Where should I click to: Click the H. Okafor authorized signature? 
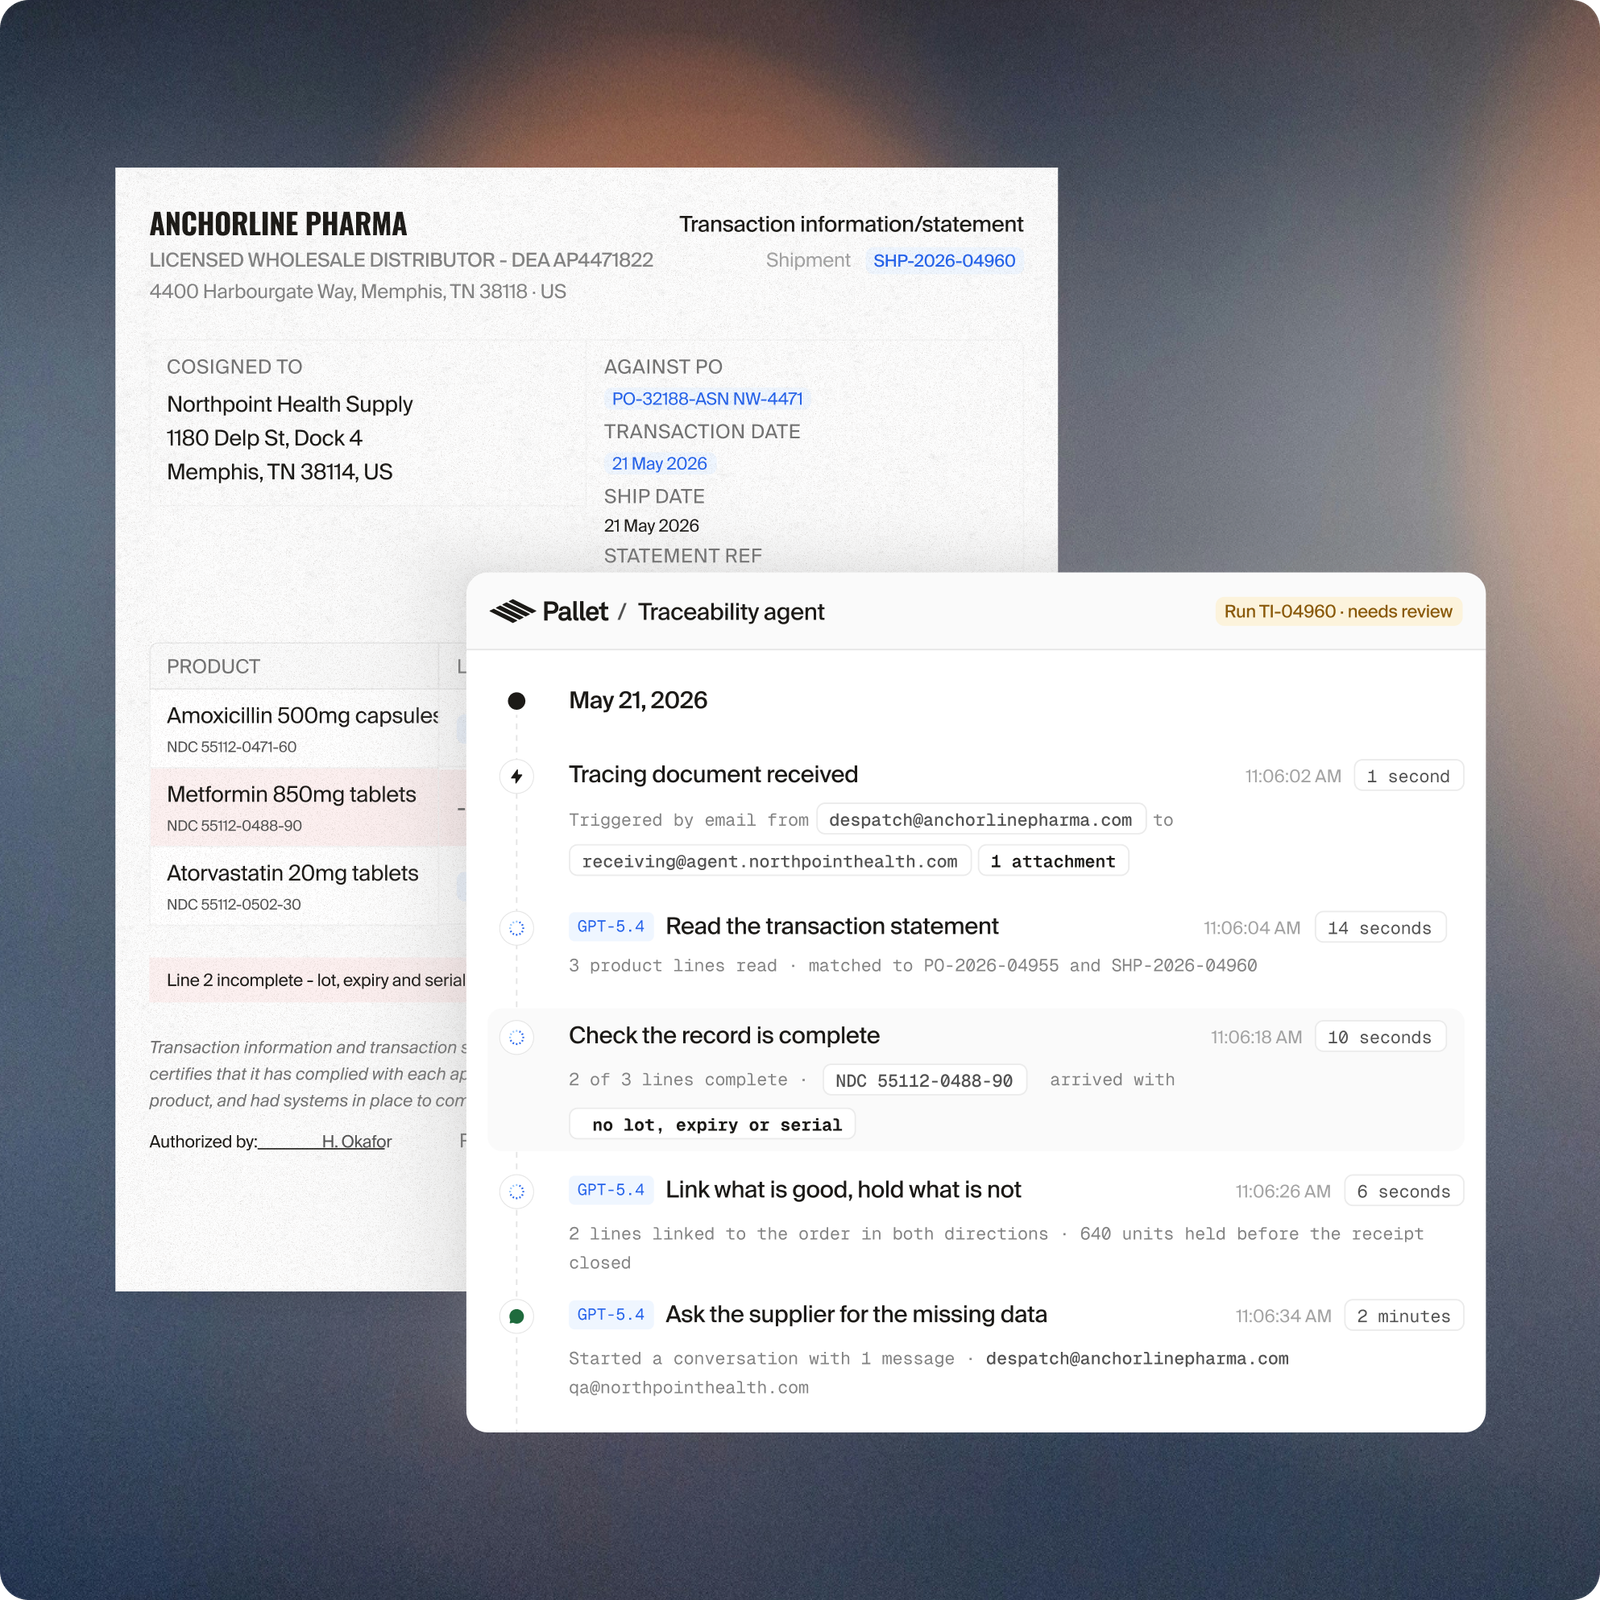356,1141
